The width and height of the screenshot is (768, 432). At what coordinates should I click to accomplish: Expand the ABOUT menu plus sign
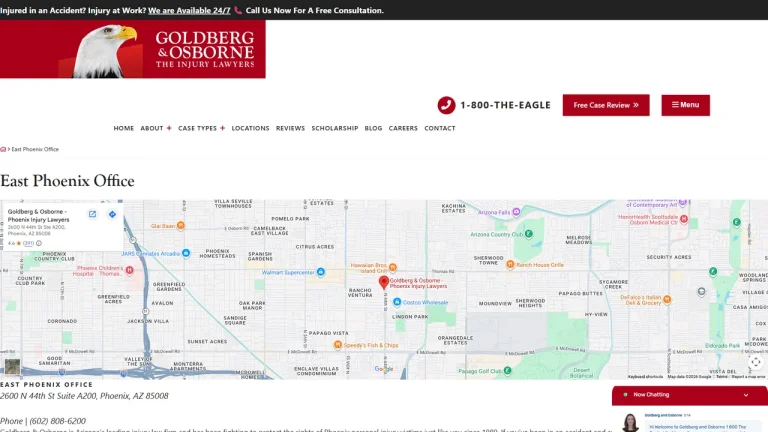pos(169,128)
